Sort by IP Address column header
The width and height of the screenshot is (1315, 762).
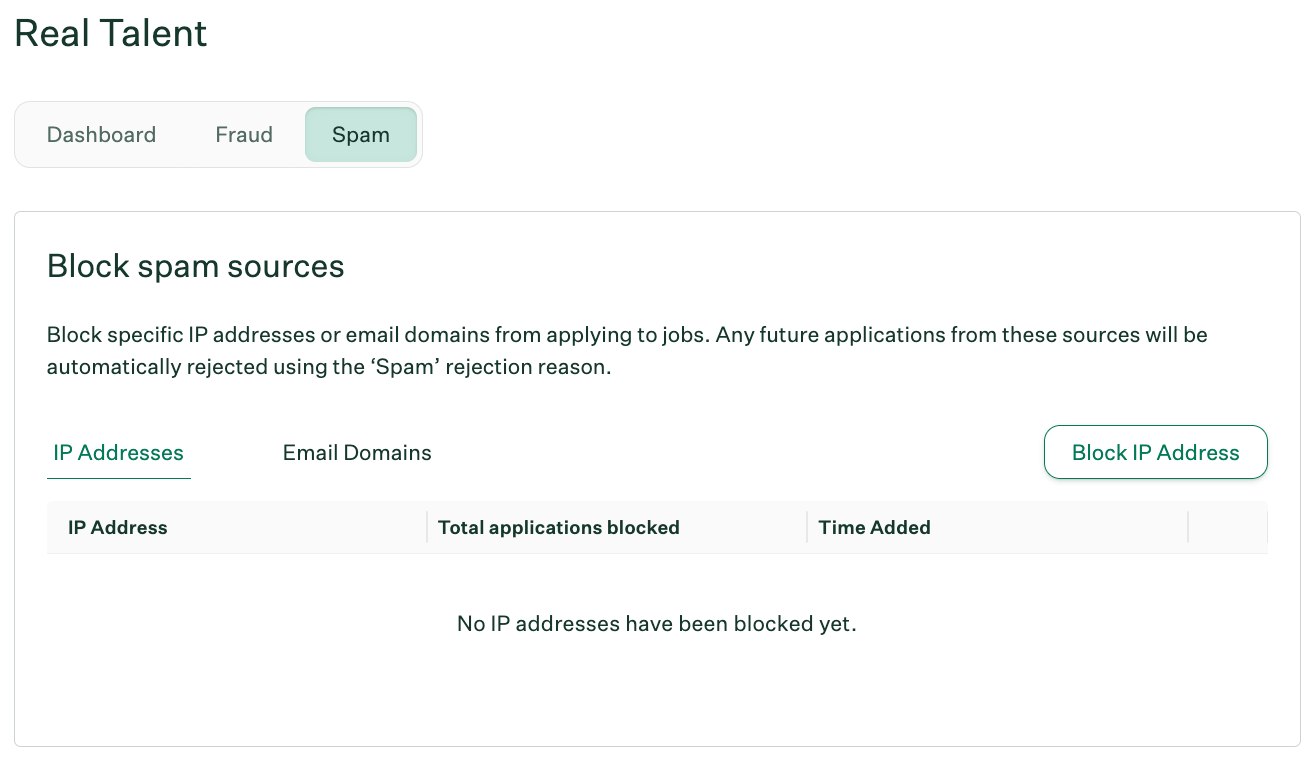pyautogui.click(x=118, y=527)
